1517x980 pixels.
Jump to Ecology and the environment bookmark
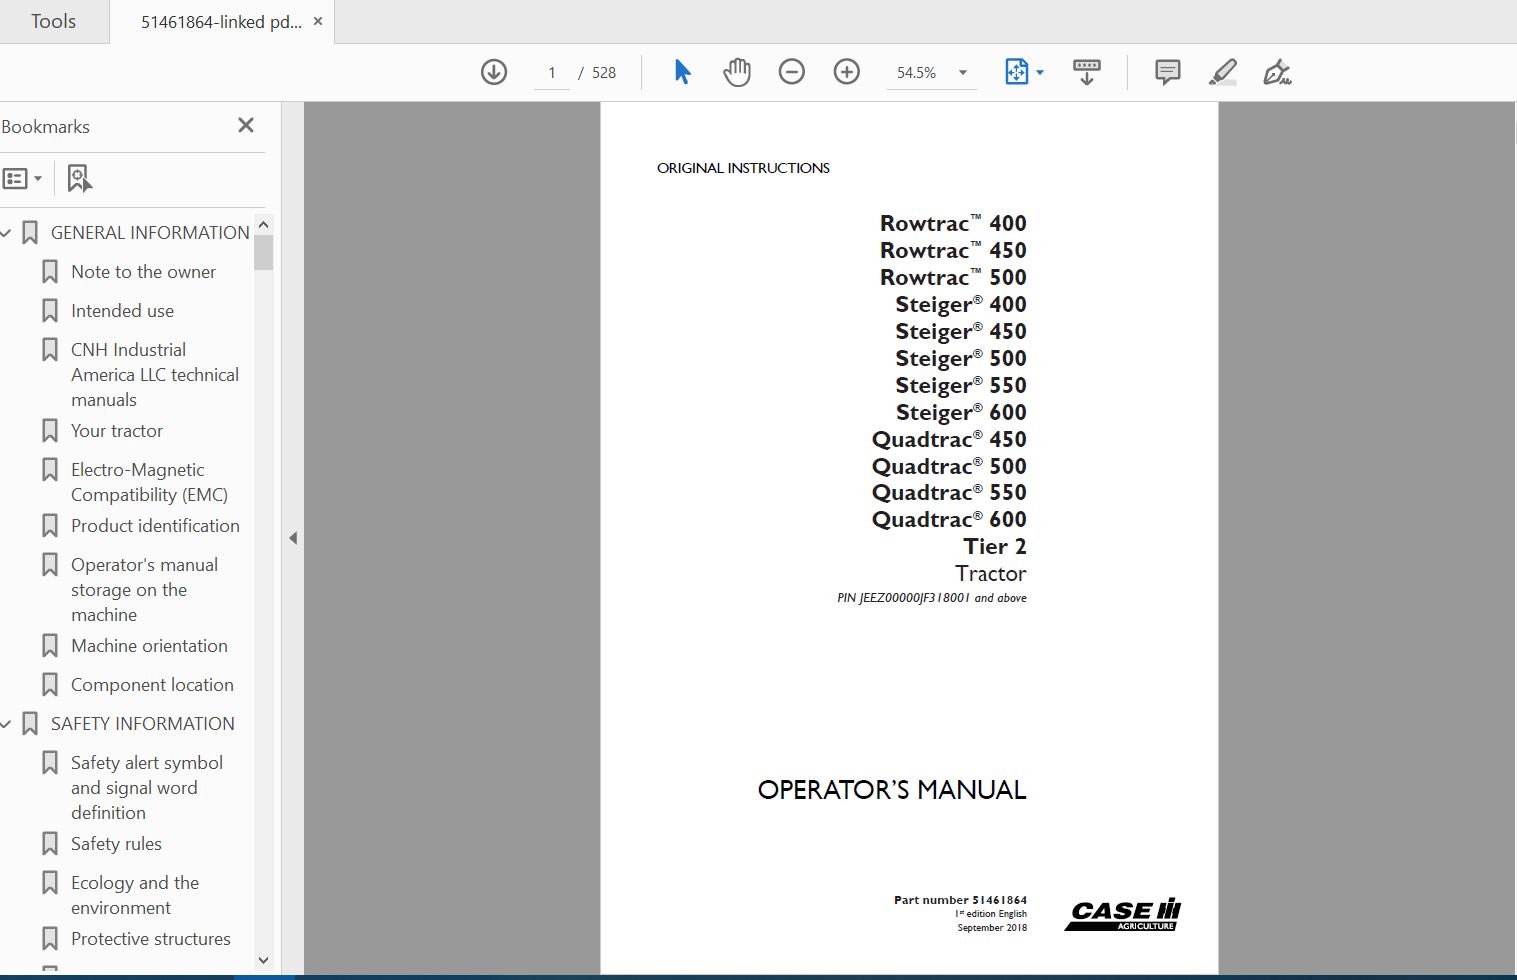point(135,895)
